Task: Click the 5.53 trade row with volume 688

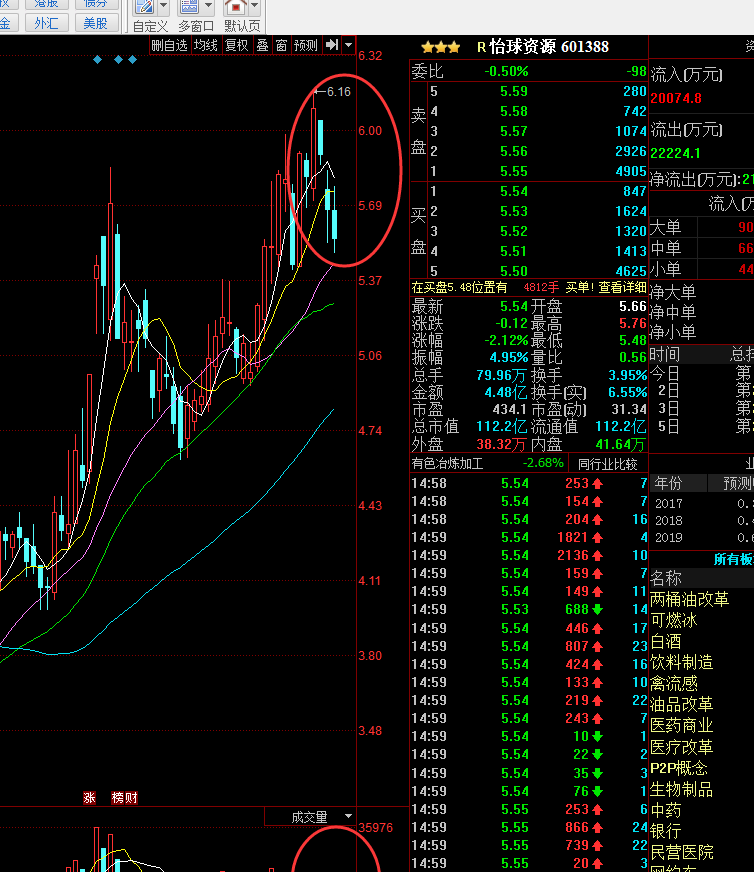Action: point(529,609)
